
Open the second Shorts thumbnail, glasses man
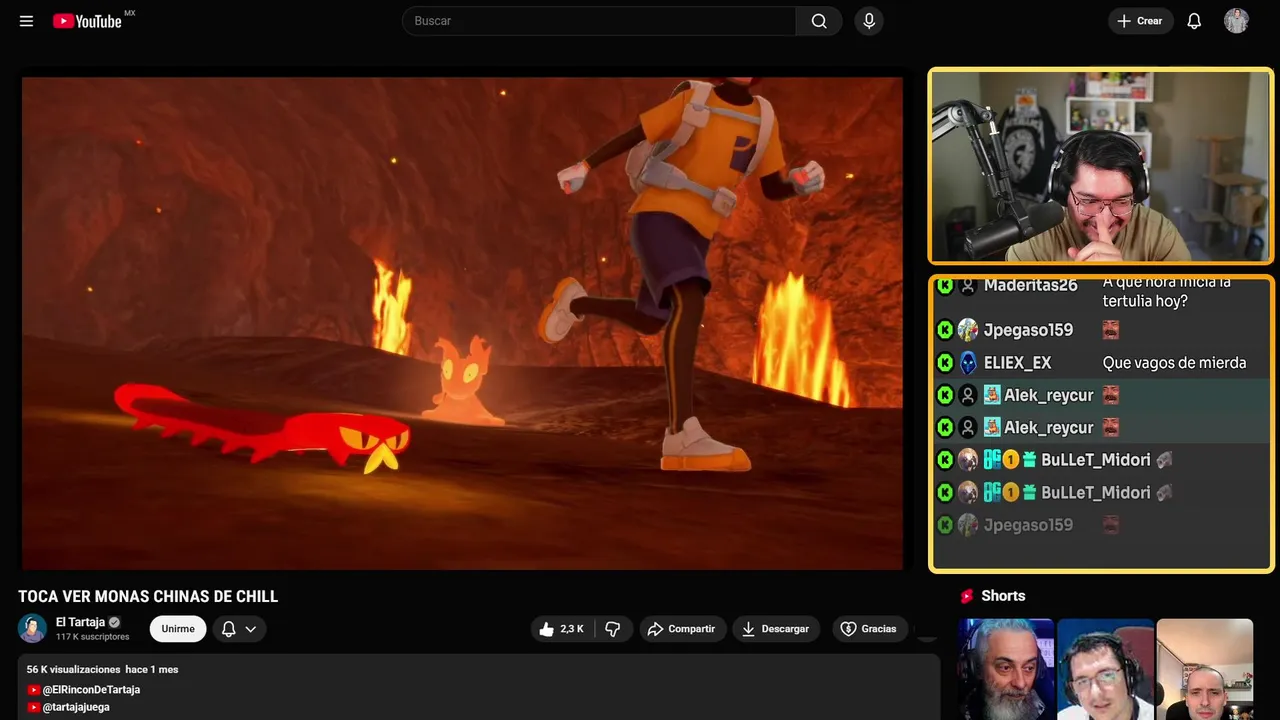(x=1105, y=669)
